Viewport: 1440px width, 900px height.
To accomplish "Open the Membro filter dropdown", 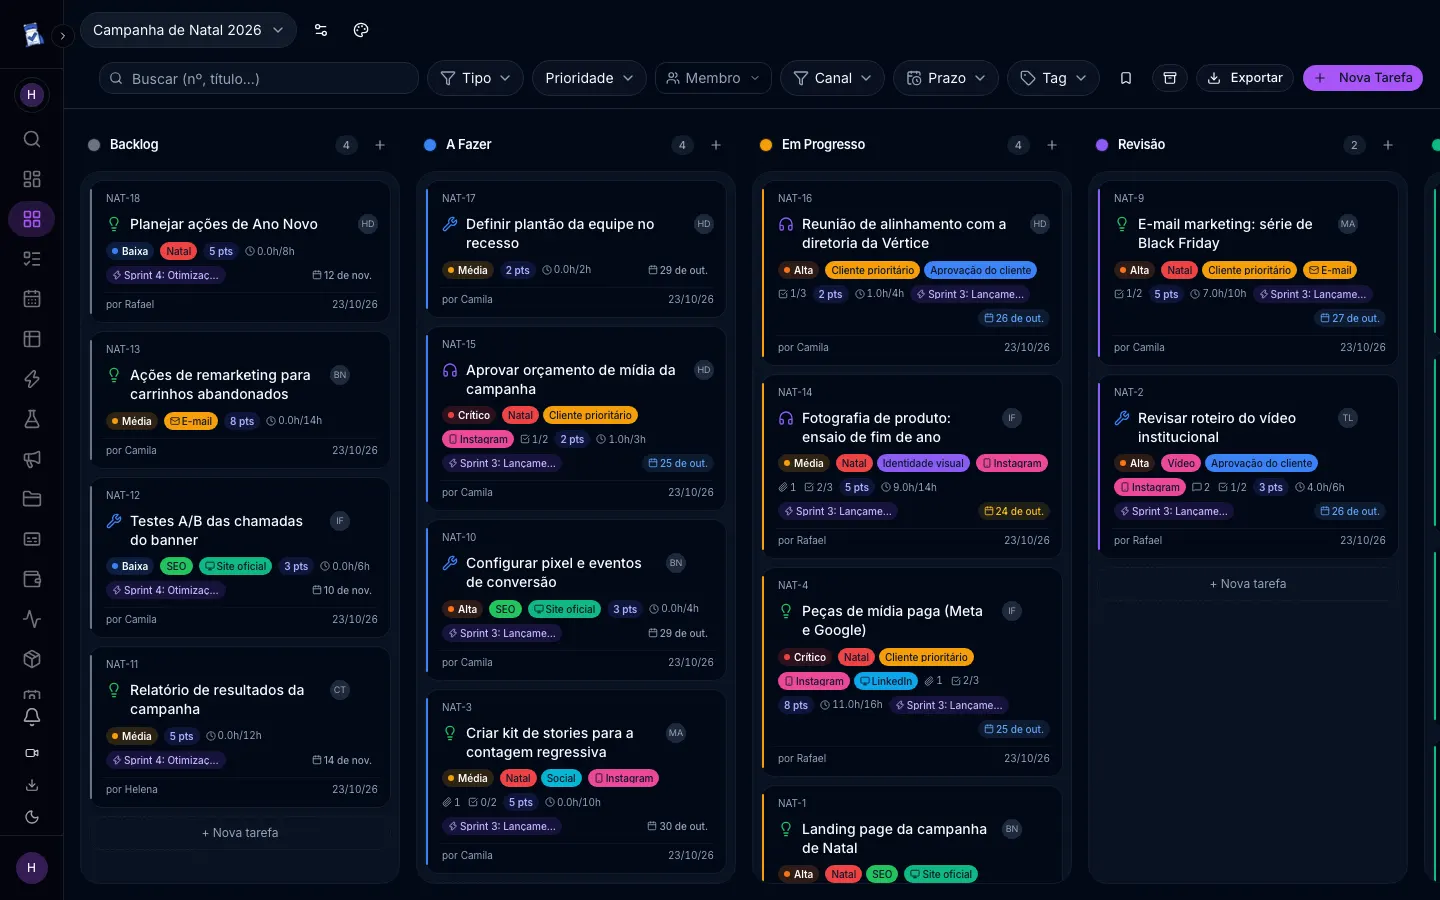I will pyautogui.click(x=713, y=78).
